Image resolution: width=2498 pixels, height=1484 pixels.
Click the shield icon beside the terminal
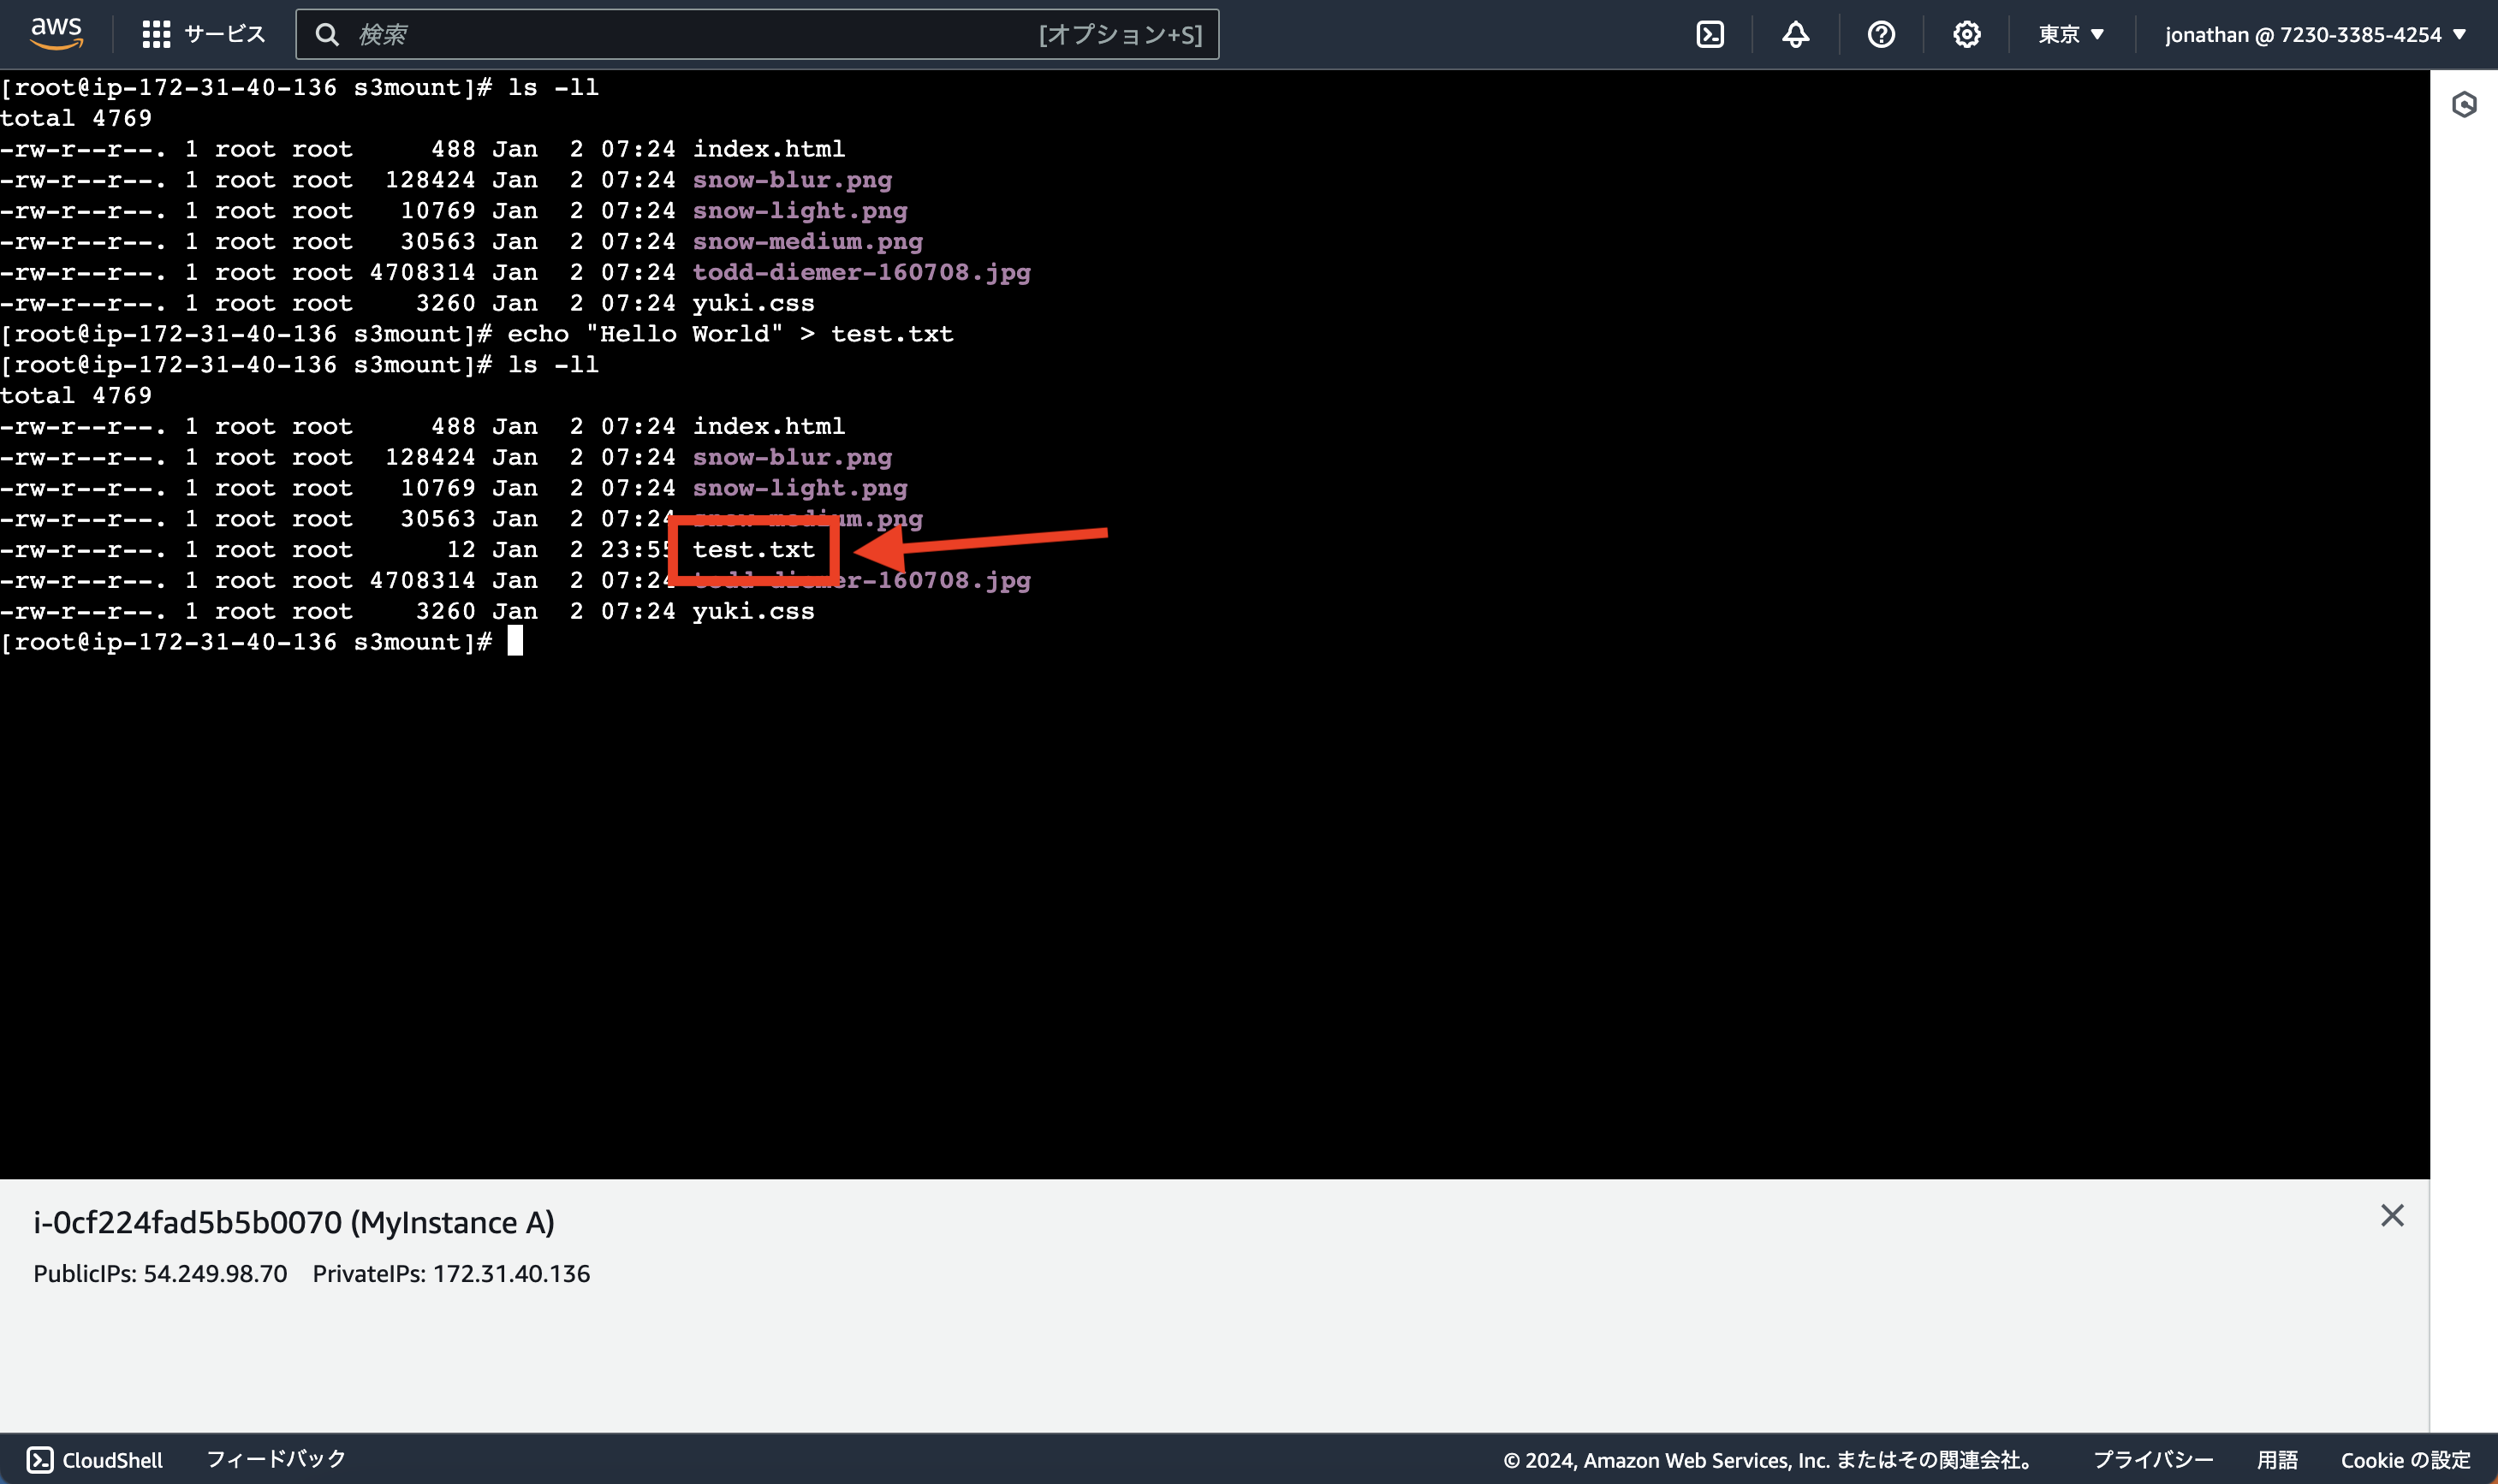click(2464, 103)
